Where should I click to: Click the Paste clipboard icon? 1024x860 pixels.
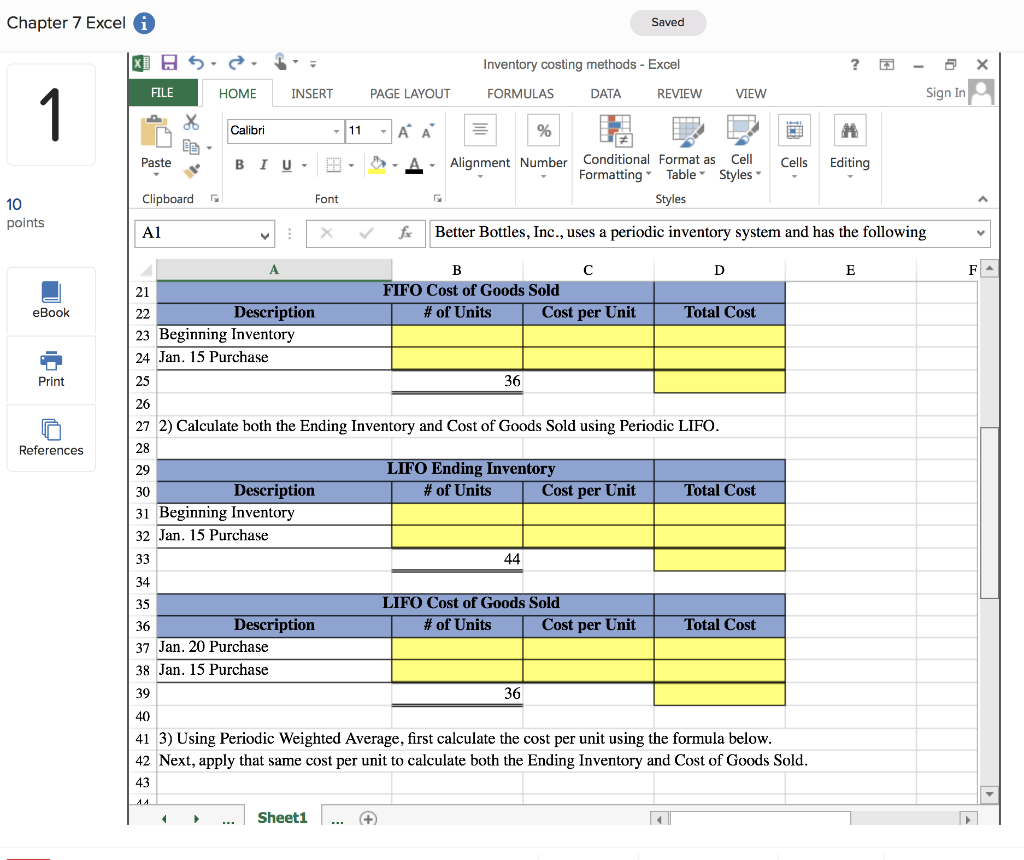pos(156,132)
